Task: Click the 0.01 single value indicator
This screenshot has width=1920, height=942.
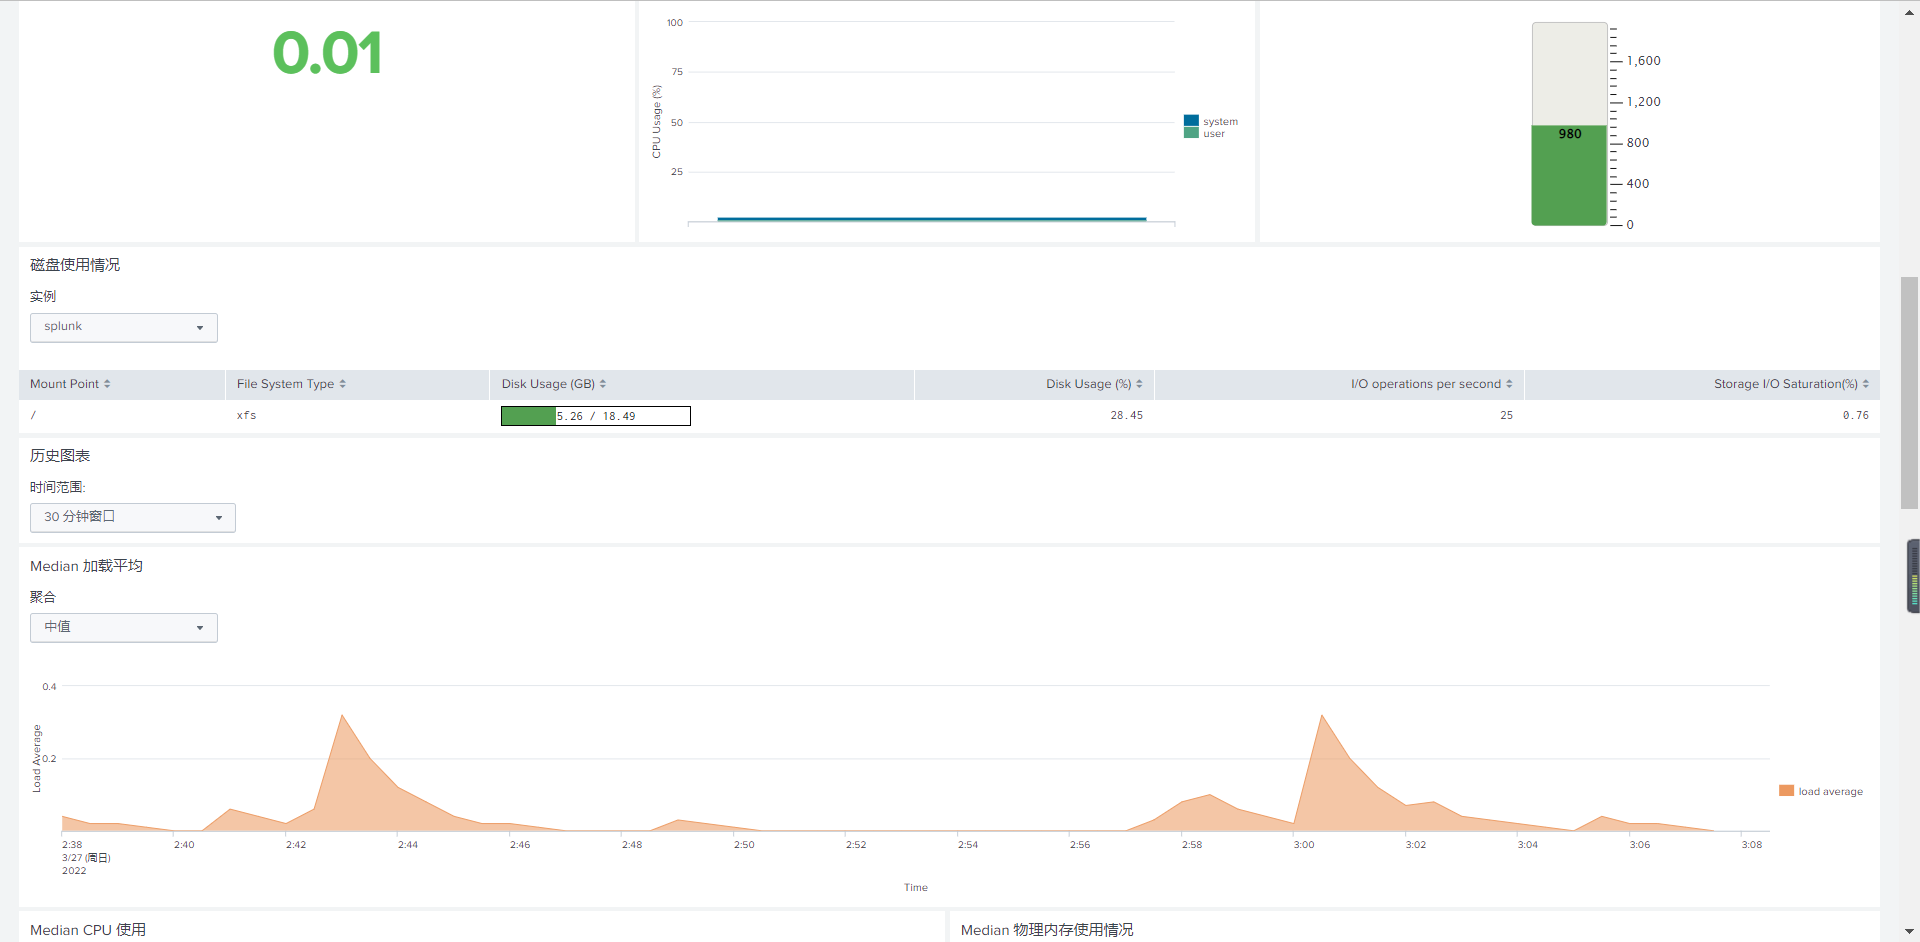Action: 327,53
